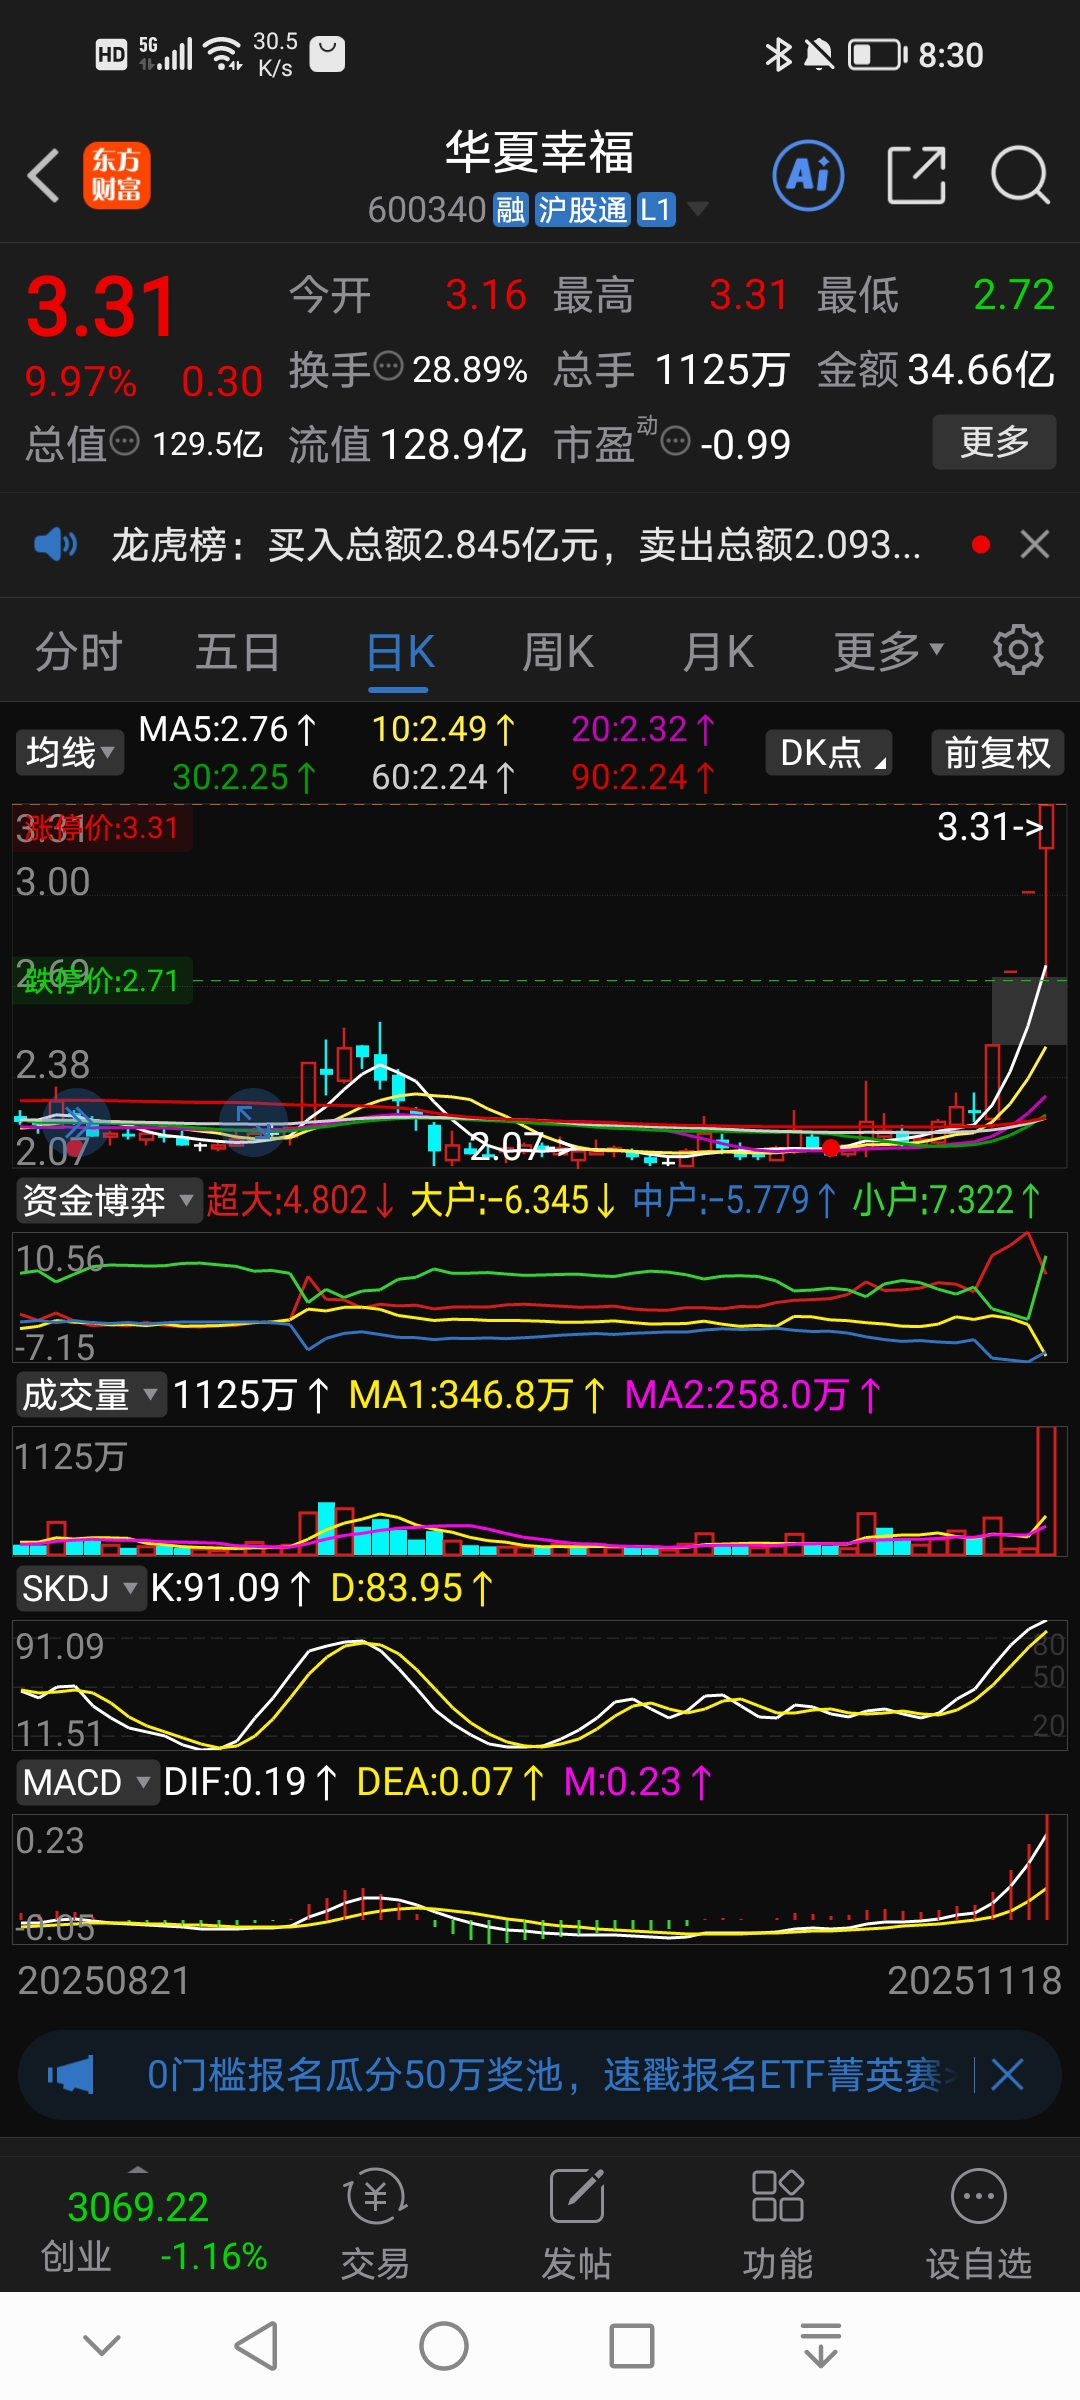Open the 成交量 indicator dropdown
This screenshot has width=1080, height=2400.
pos(90,1394)
